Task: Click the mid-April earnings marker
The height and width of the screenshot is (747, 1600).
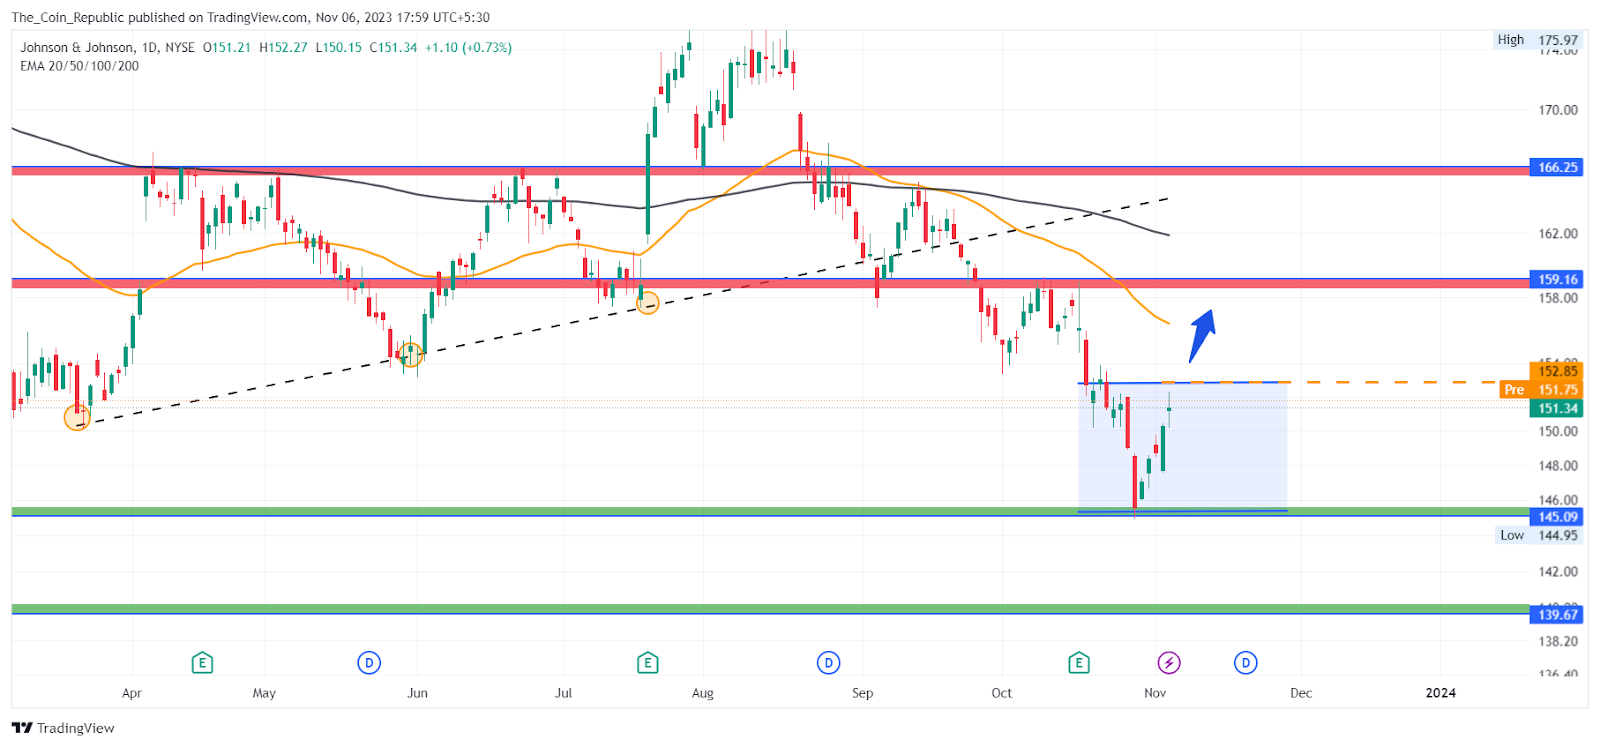Action: pyautogui.click(x=202, y=662)
